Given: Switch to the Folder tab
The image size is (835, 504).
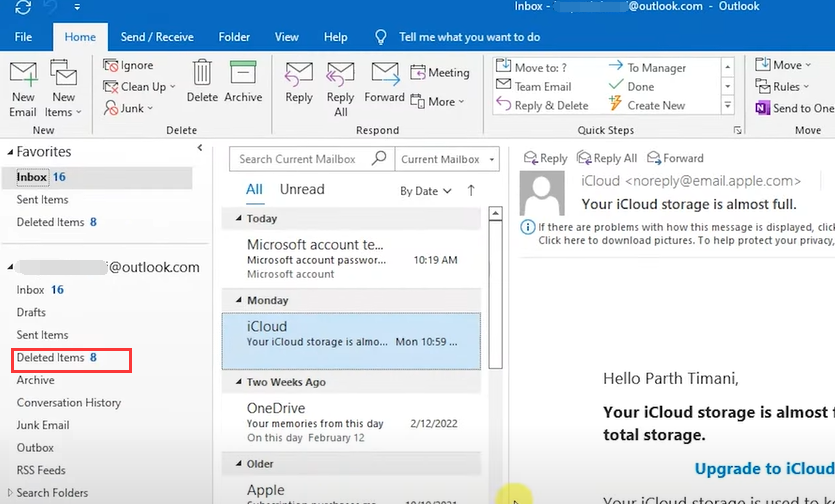Looking at the screenshot, I should click(x=234, y=37).
